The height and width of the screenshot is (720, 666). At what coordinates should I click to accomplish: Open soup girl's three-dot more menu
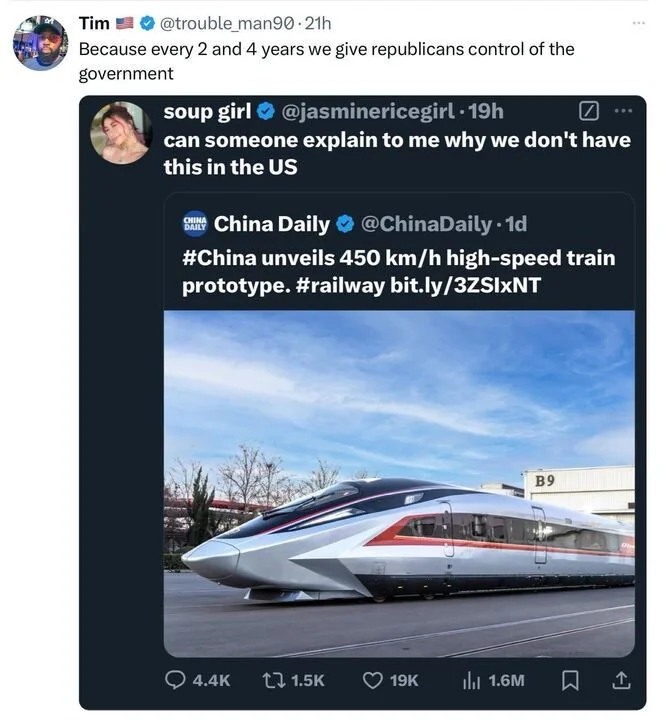[x=623, y=111]
